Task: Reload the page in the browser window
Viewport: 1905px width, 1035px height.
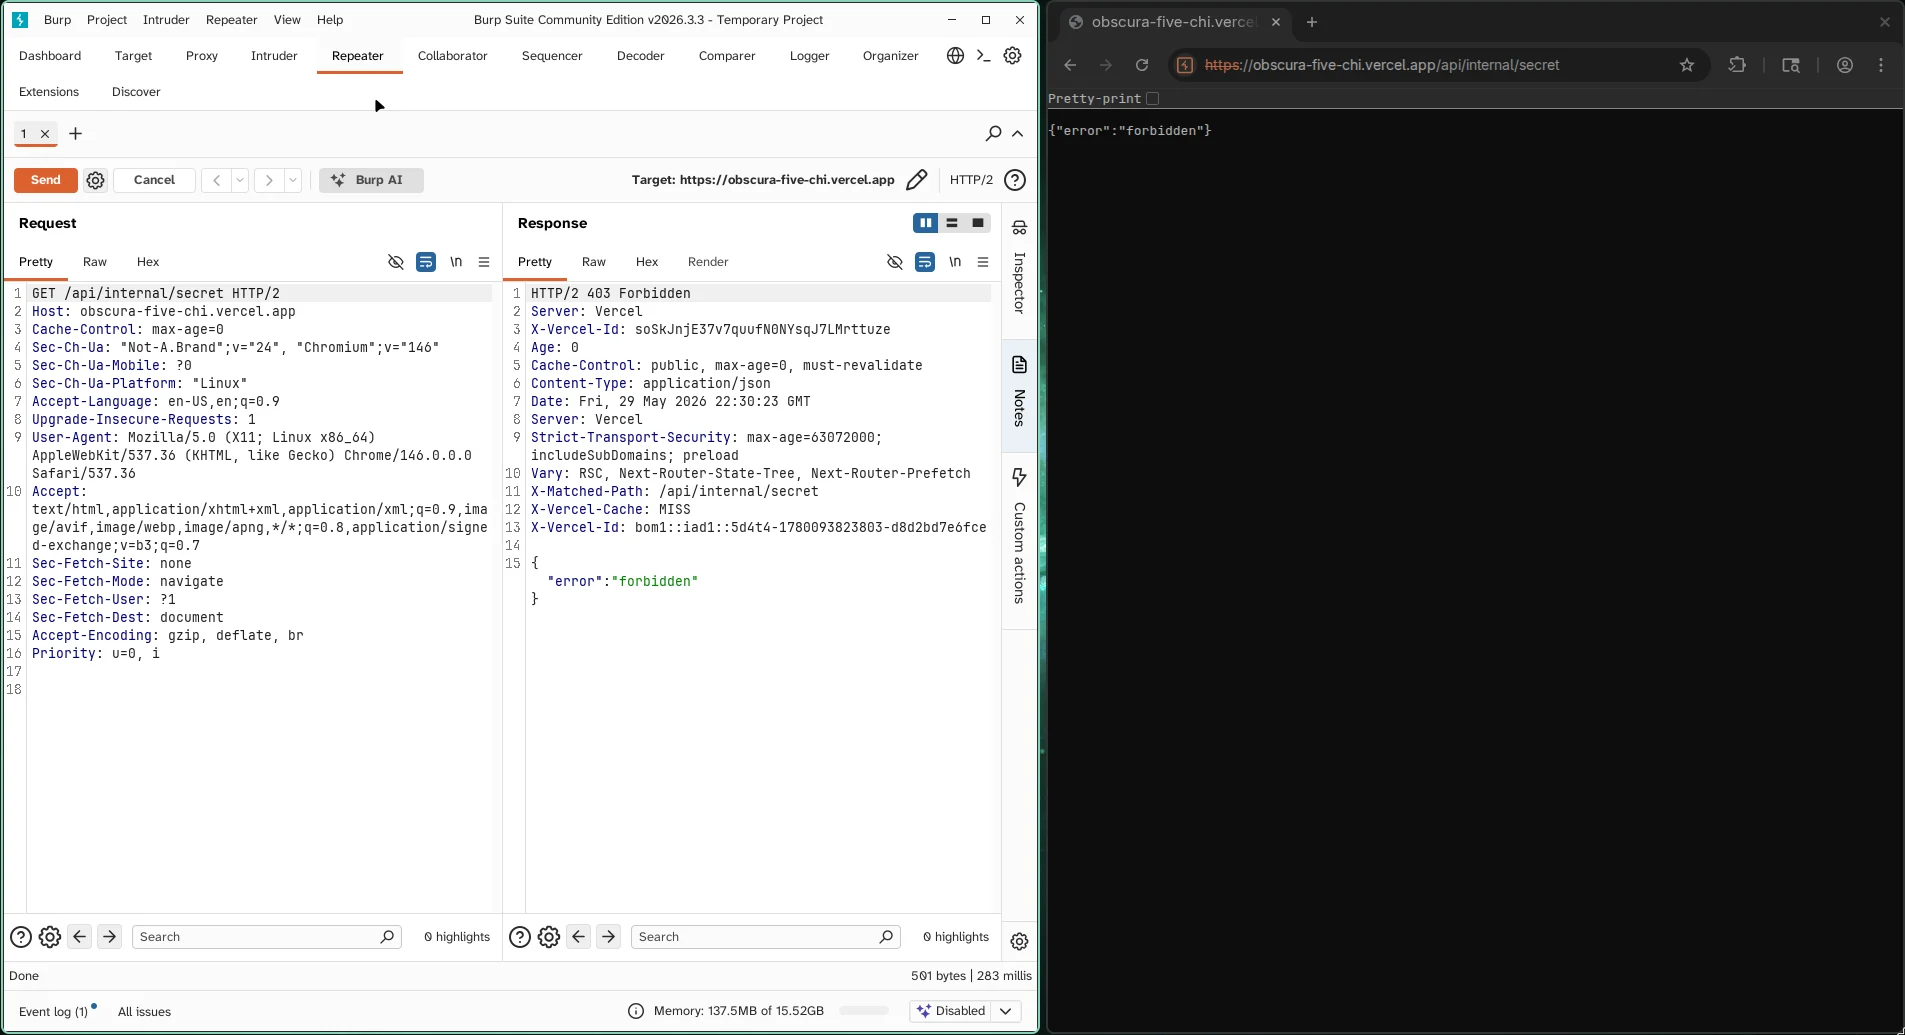Action: click(1142, 65)
